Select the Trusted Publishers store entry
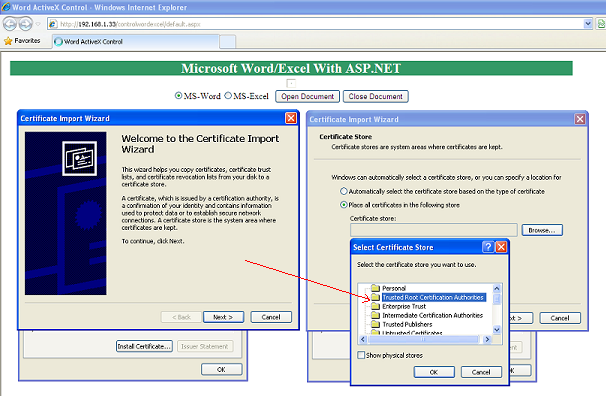Image resolution: width=606 pixels, height=396 pixels. (x=407, y=324)
